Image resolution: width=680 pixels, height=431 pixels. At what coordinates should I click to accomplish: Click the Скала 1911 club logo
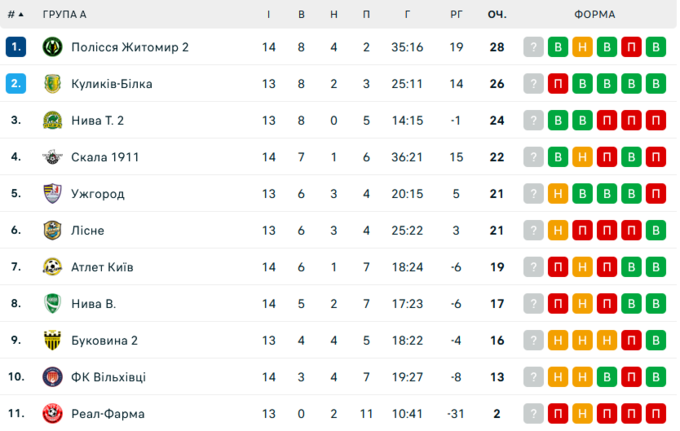pyautogui.click(x=53, y=157)
